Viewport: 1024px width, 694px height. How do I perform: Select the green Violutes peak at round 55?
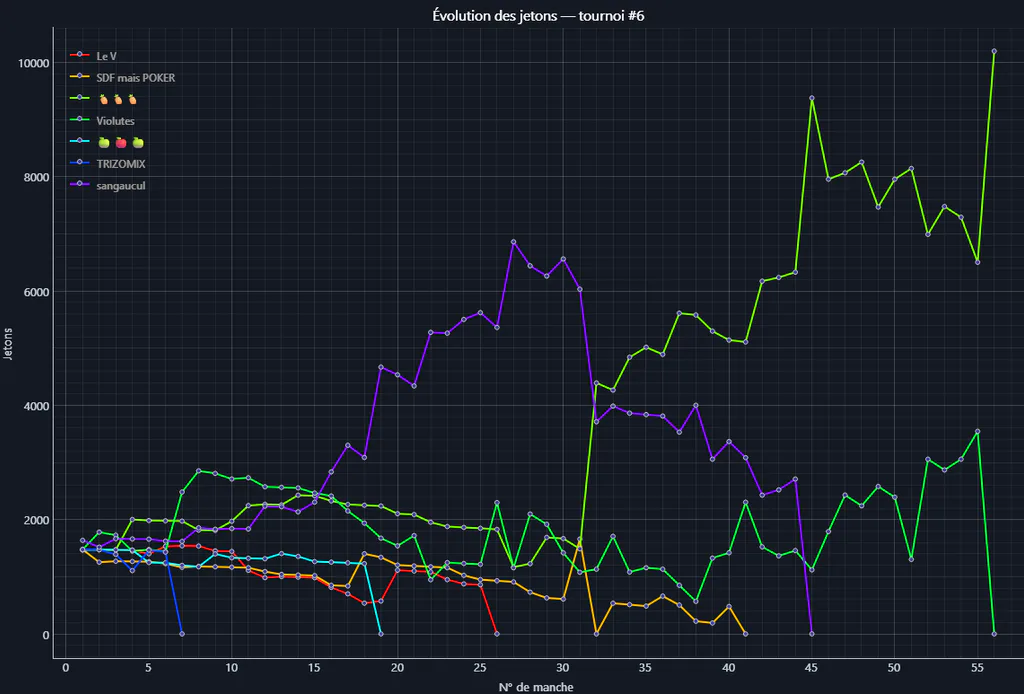click(978, 432)
